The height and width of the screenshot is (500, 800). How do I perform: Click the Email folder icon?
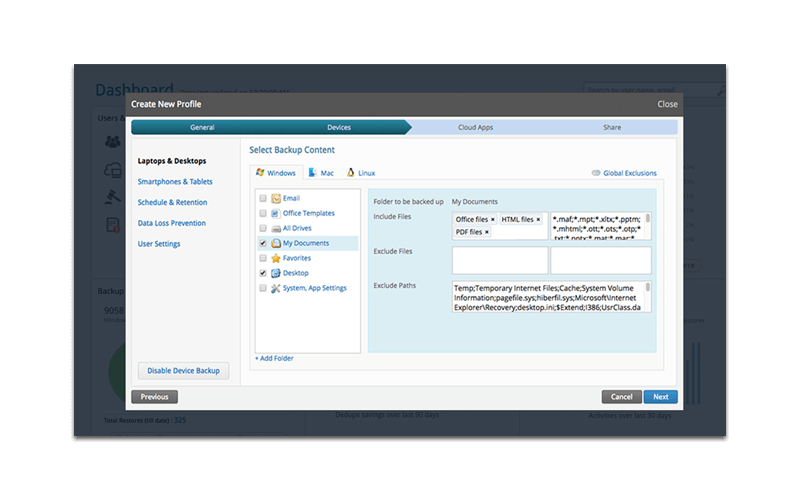click(x=276, y=199)
